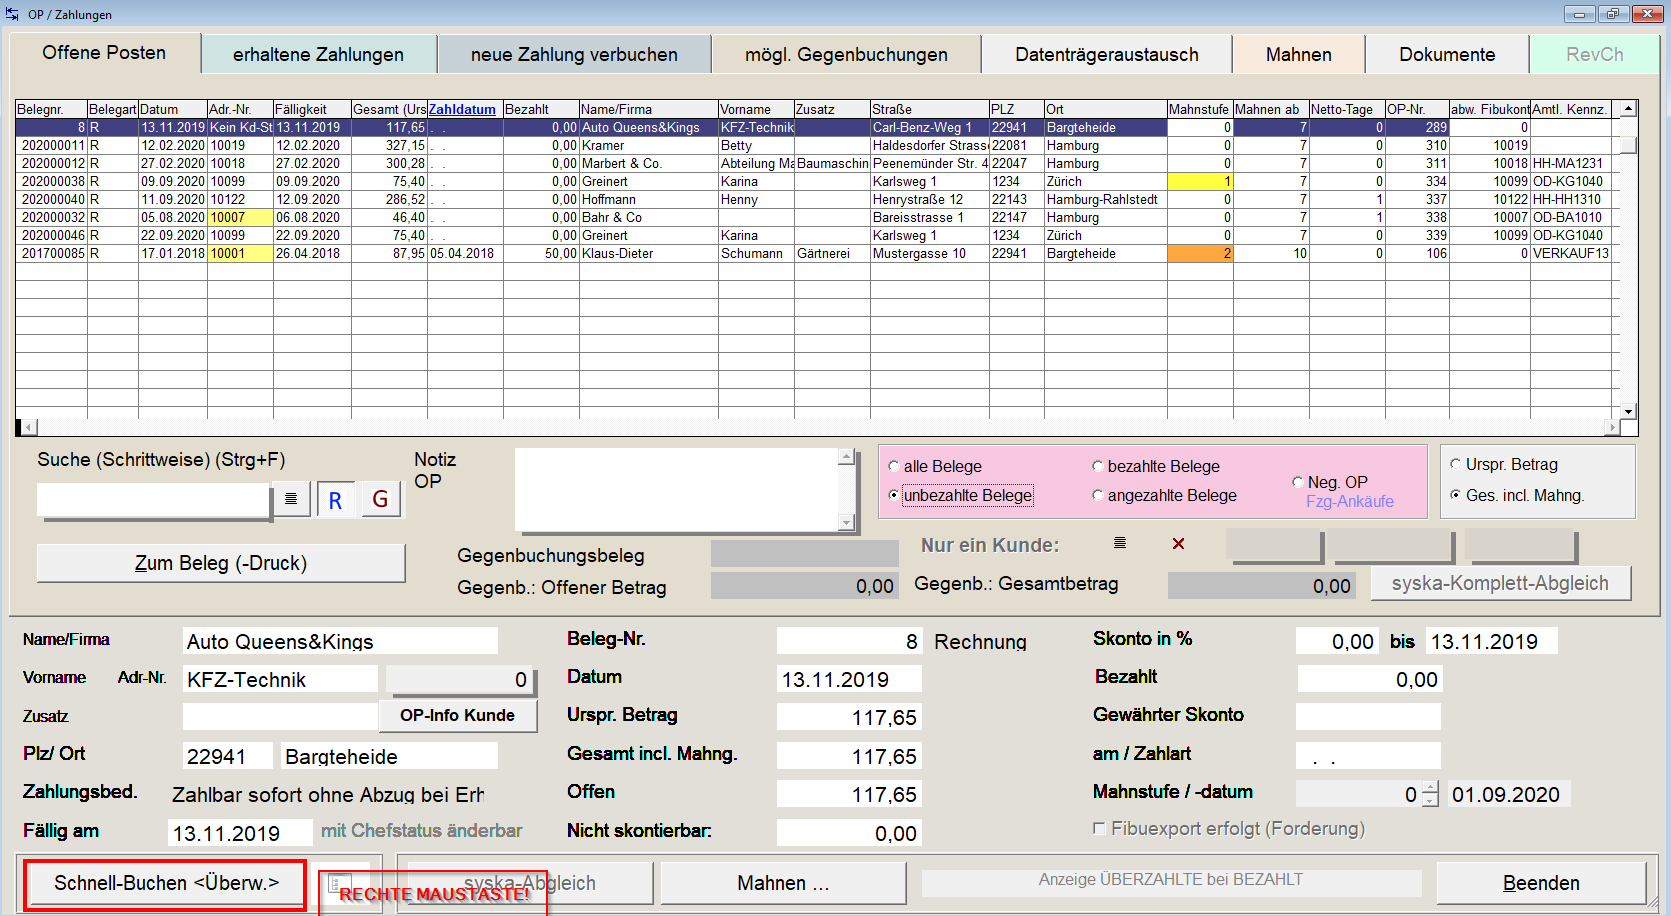This screenshot has width=1671, height=916.
Task: Clear customer filter with the red X
Action: point(1178,543)
